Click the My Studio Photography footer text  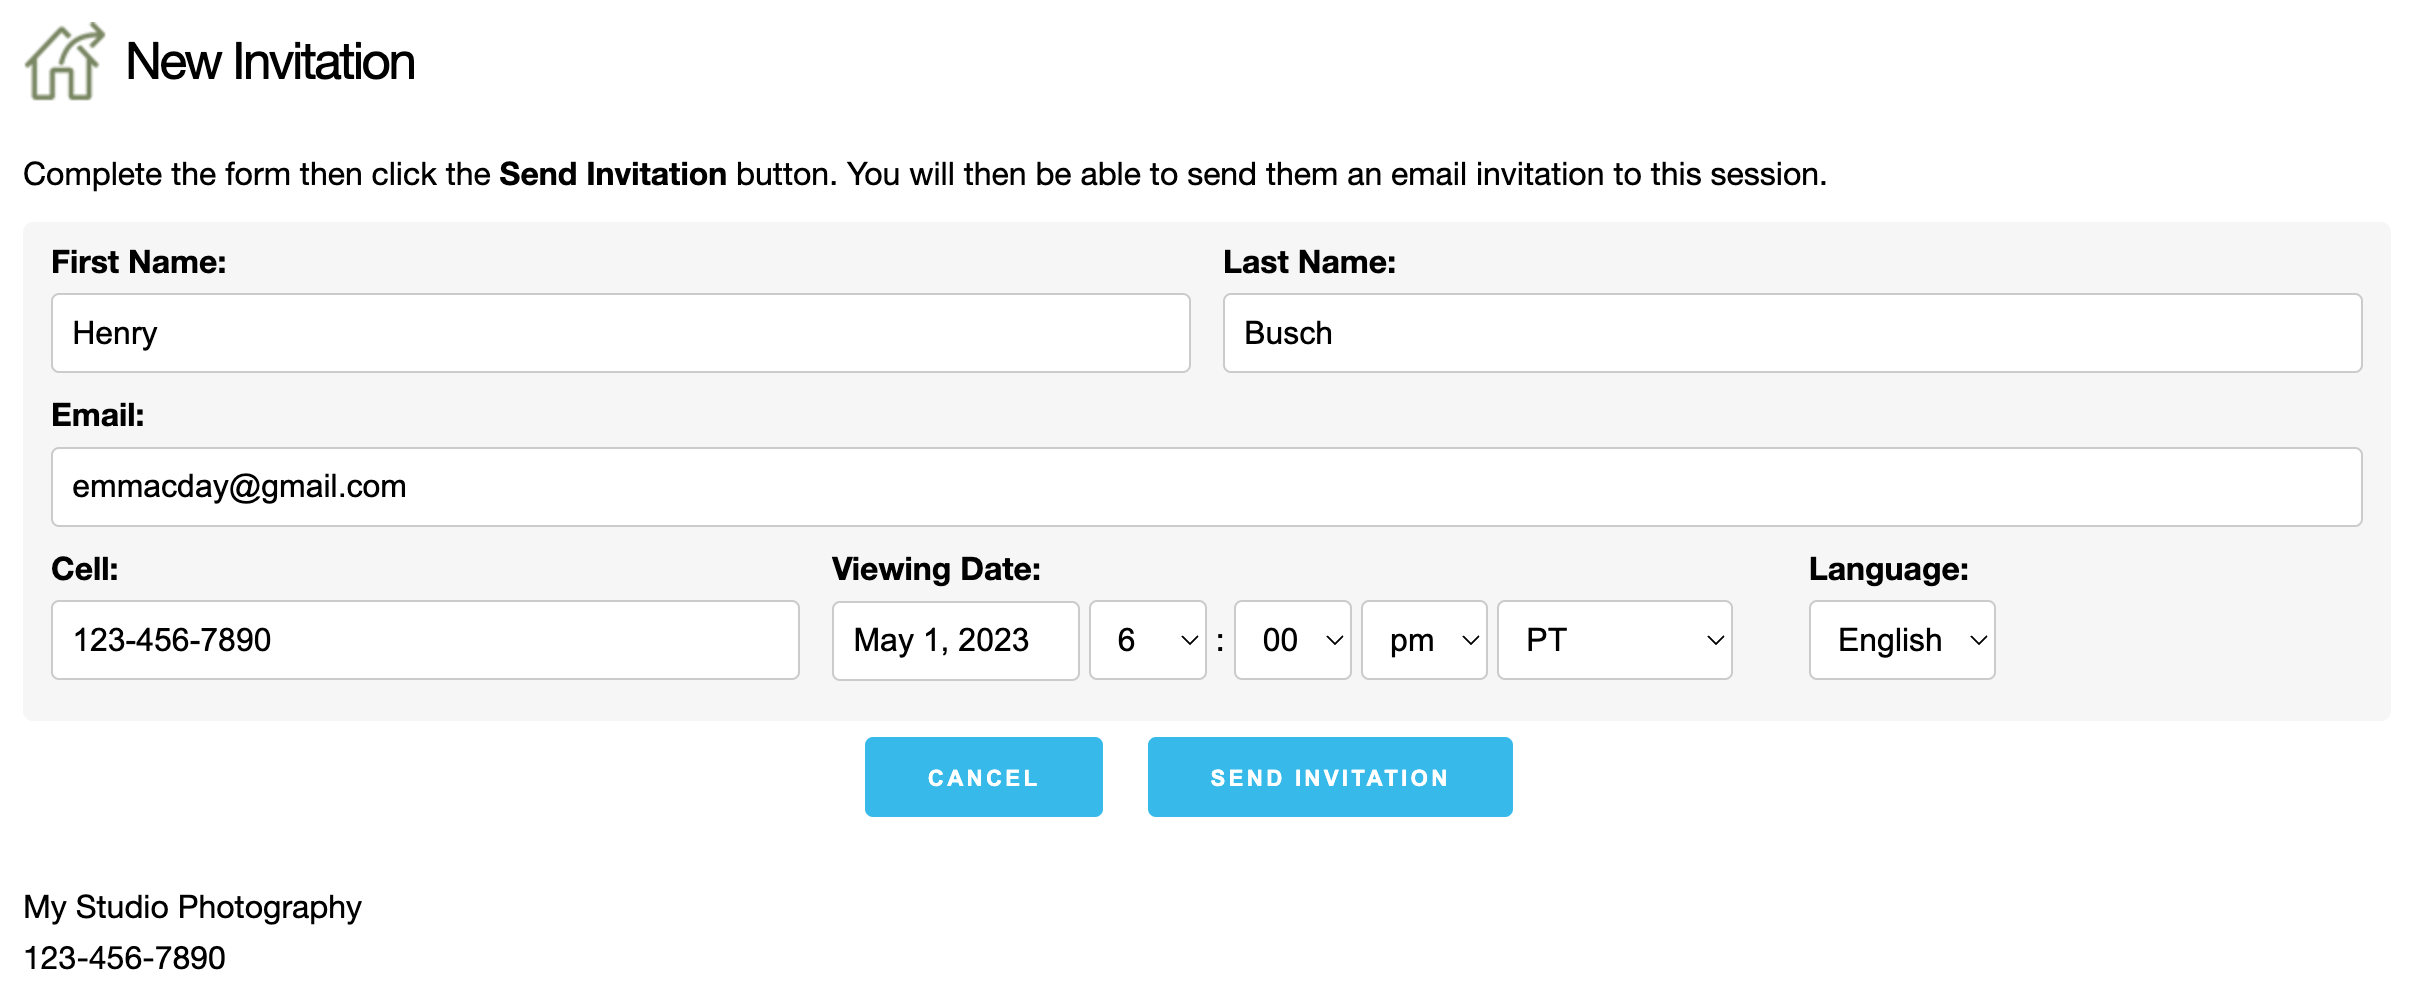click(192, 907)
